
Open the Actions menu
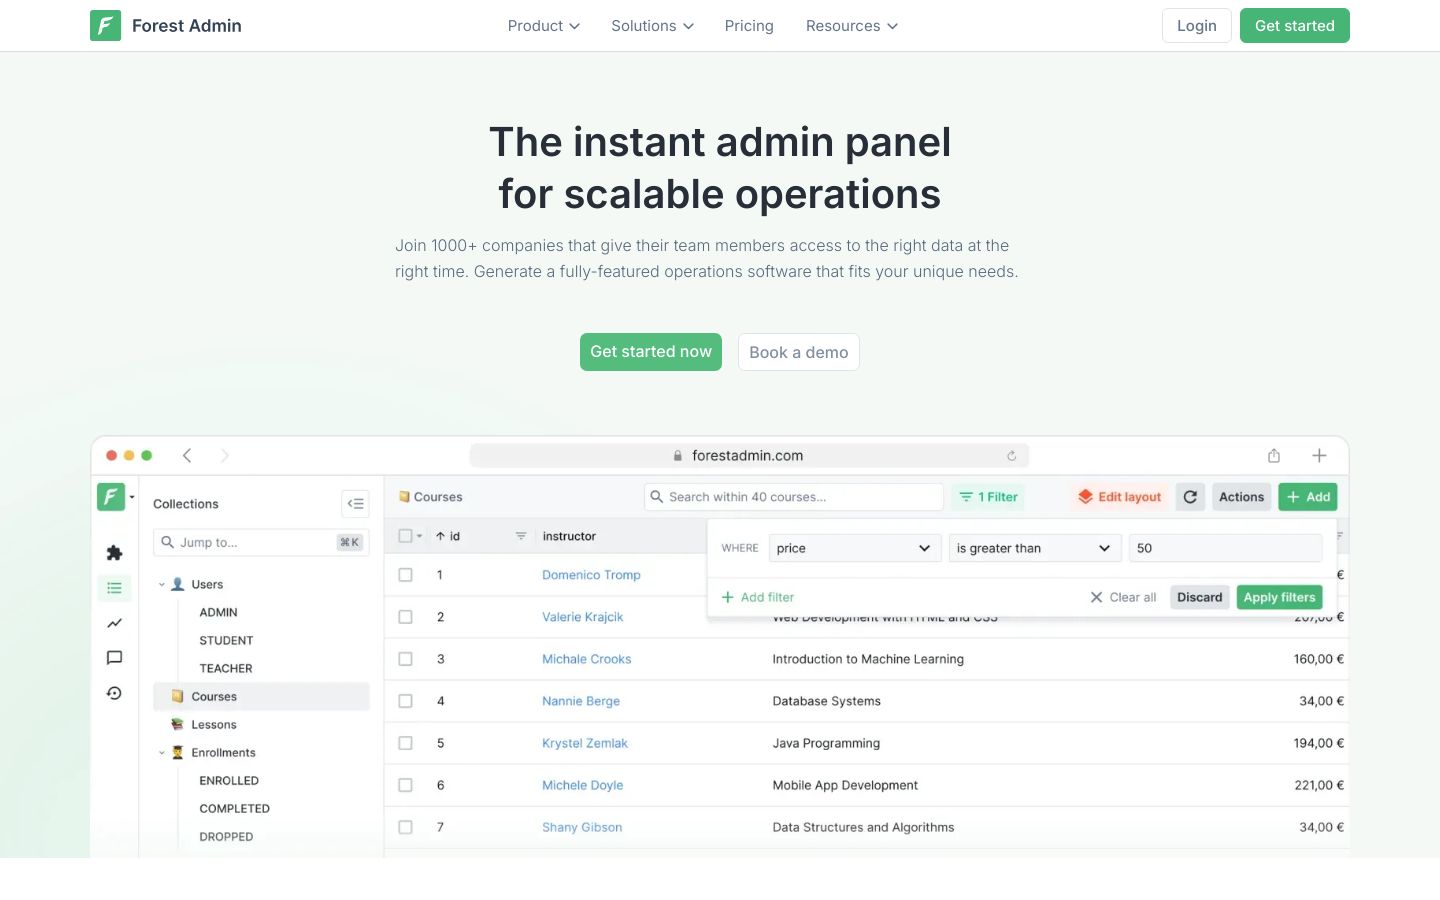[x=1241, y=497]
